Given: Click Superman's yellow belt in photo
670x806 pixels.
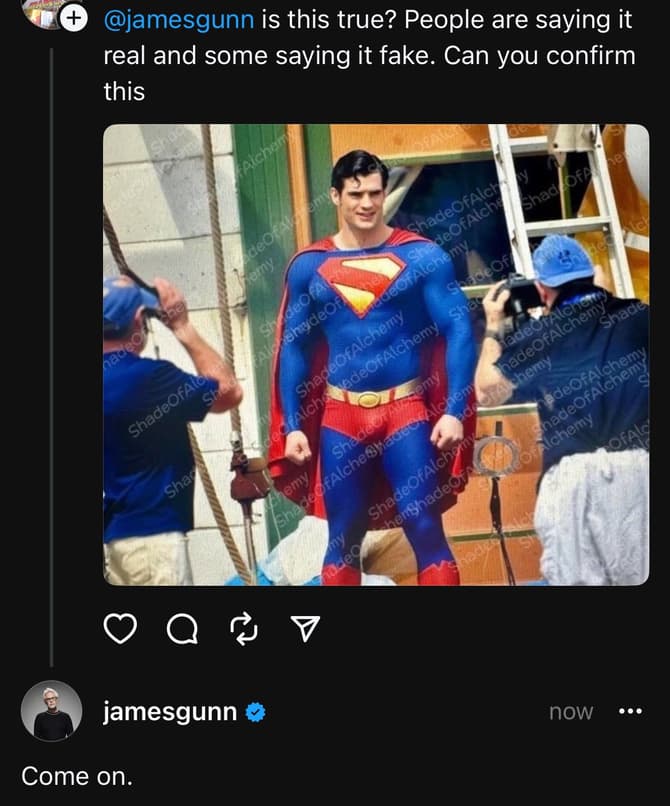Looking at the screenshot, I should [372, 396].
